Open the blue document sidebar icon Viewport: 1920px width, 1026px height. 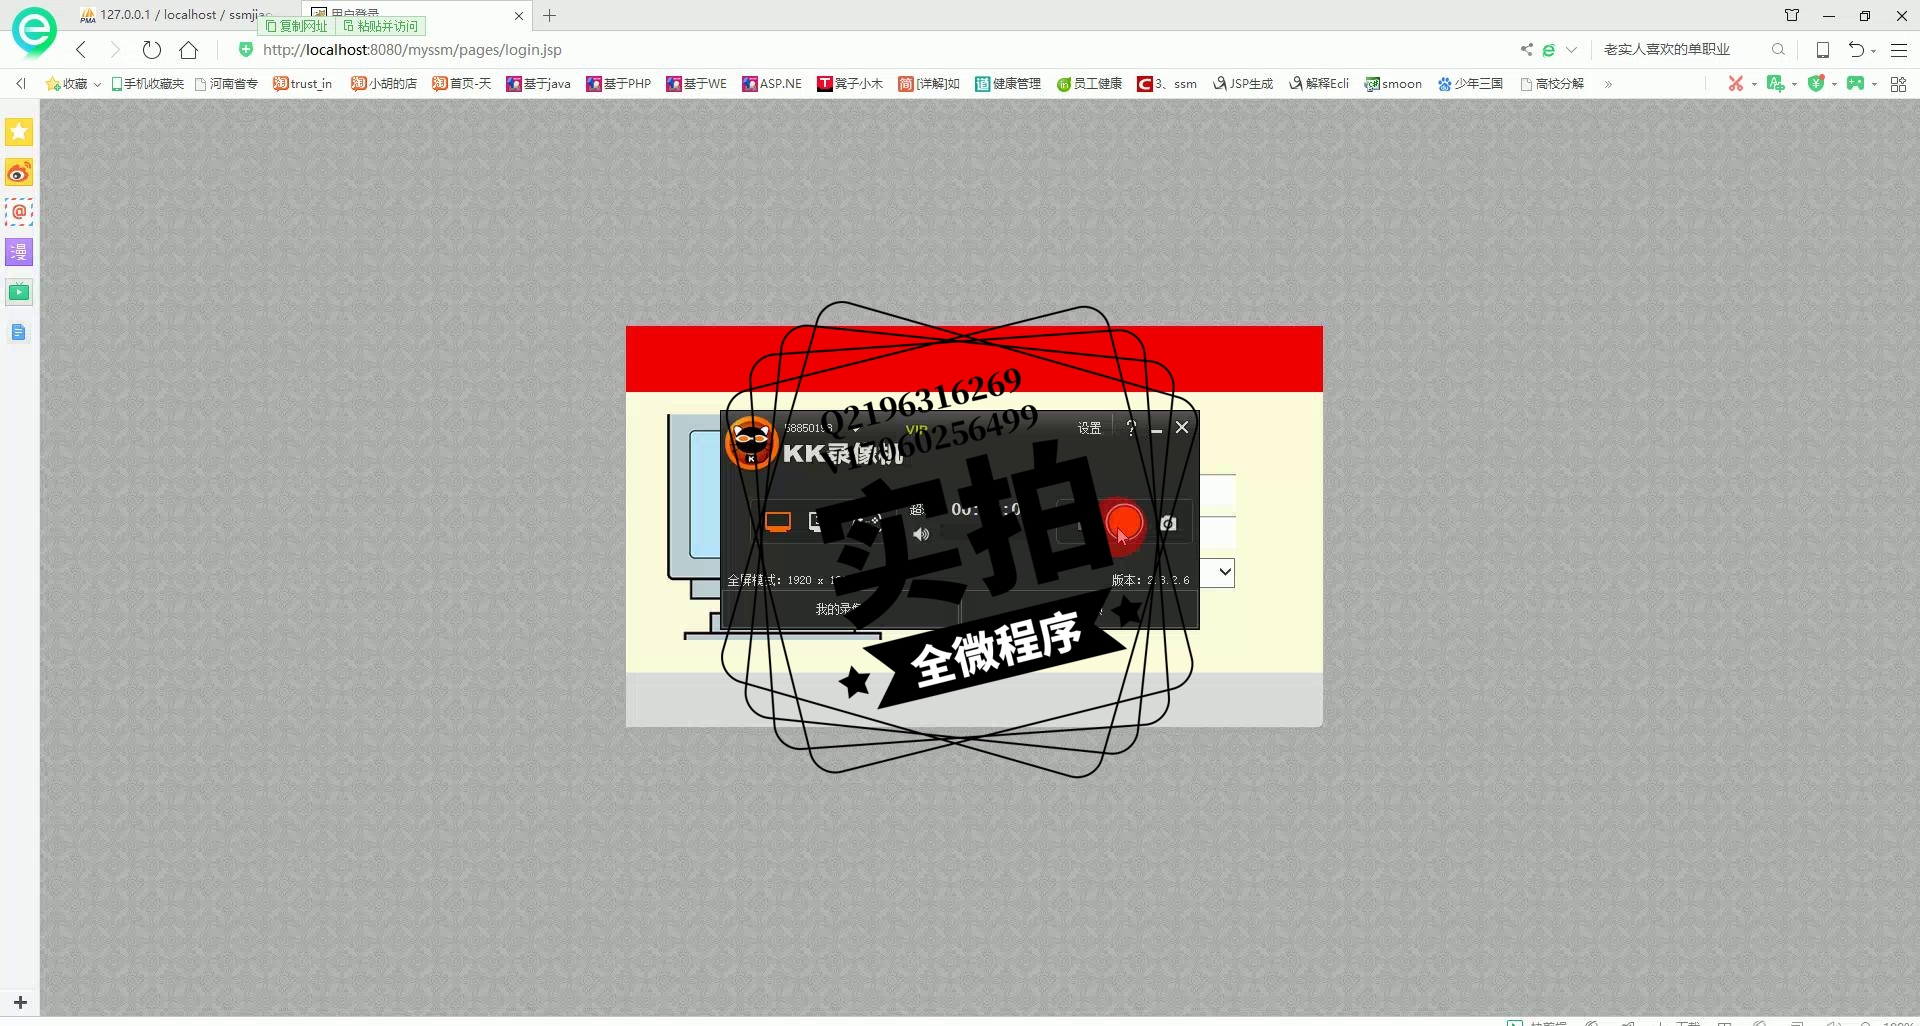[x=19, y=332]
